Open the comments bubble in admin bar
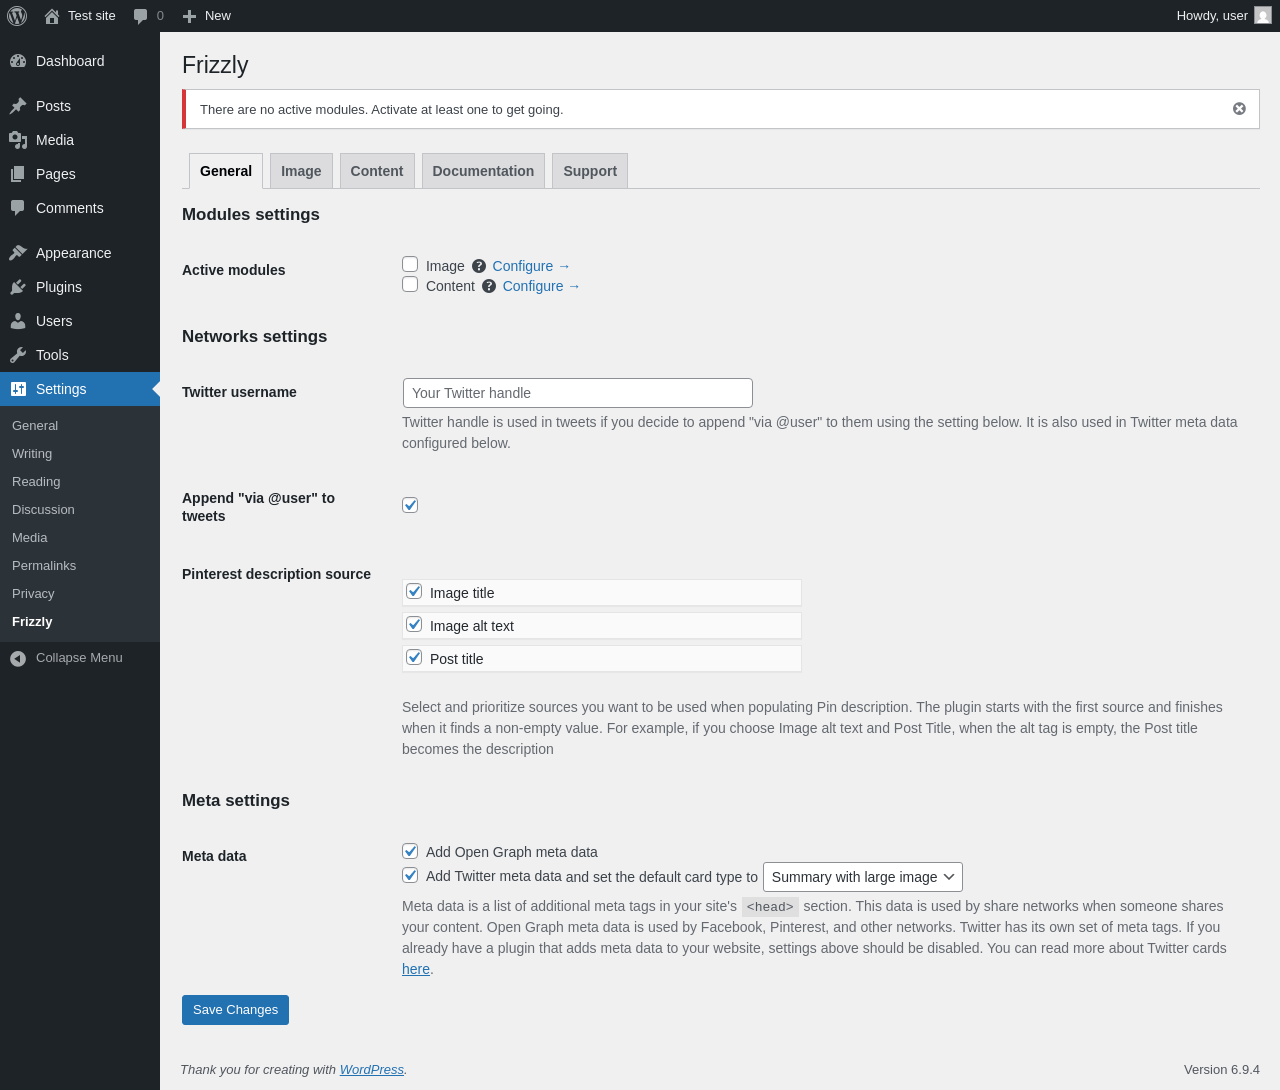Viewport: 1280px width, 1090px height. point(141,16)
